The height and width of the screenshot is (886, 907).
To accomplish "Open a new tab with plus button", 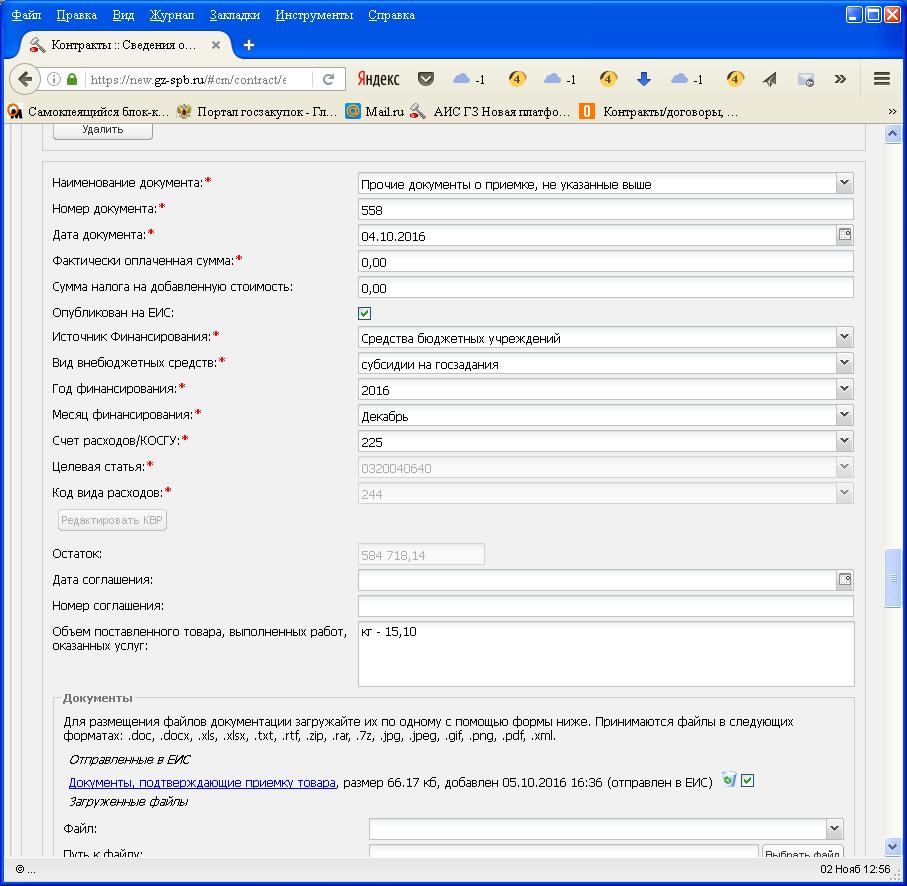I will point(249,45).
